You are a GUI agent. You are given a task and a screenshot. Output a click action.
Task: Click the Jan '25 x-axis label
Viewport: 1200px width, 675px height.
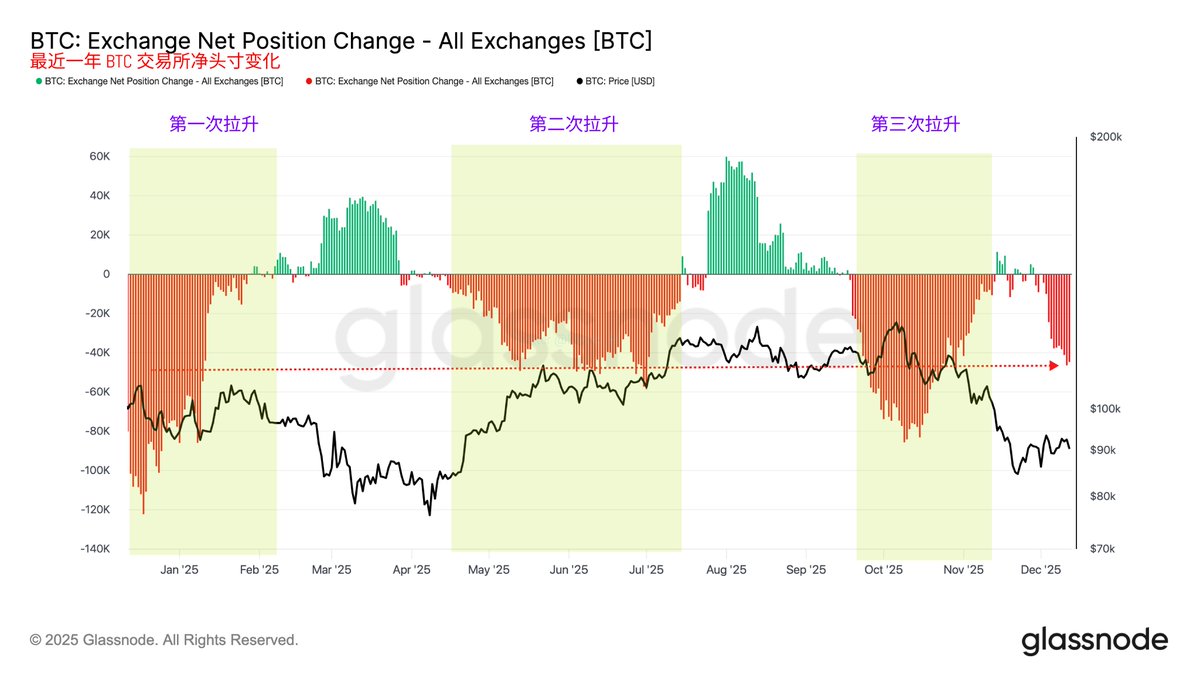tap(179, 570)
